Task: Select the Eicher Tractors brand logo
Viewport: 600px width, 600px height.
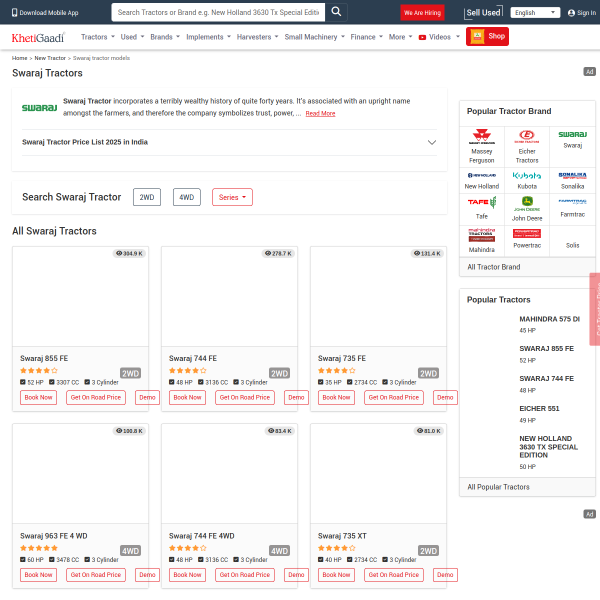Action: click(x=527, y=136)
